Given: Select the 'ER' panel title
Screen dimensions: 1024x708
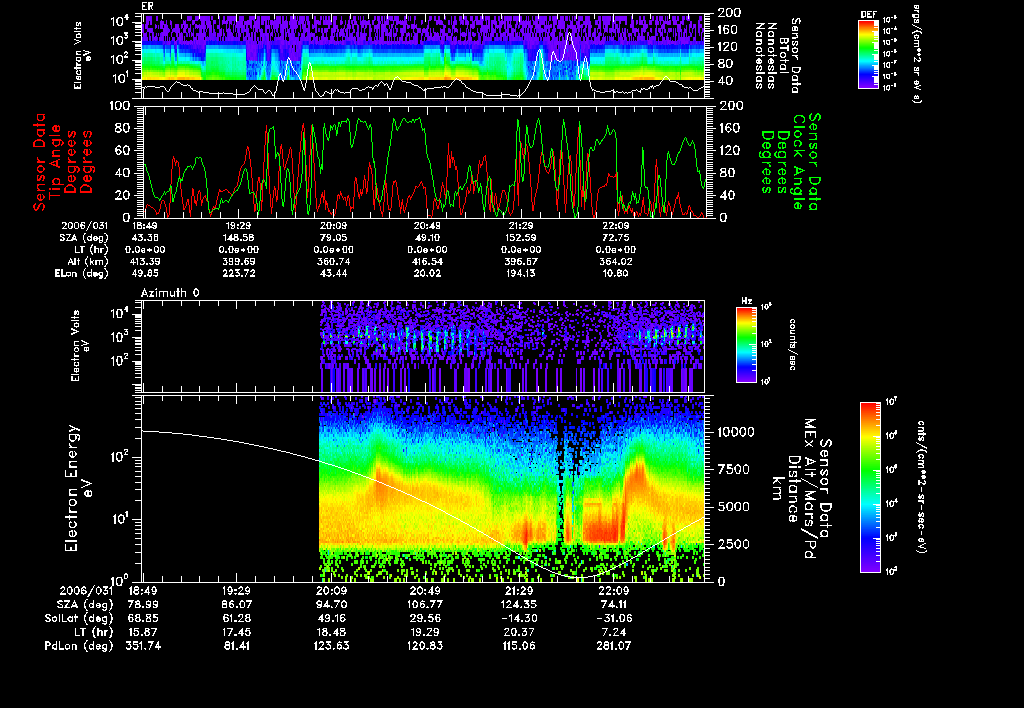Looking at the screenshot, I should coord(148,7).
